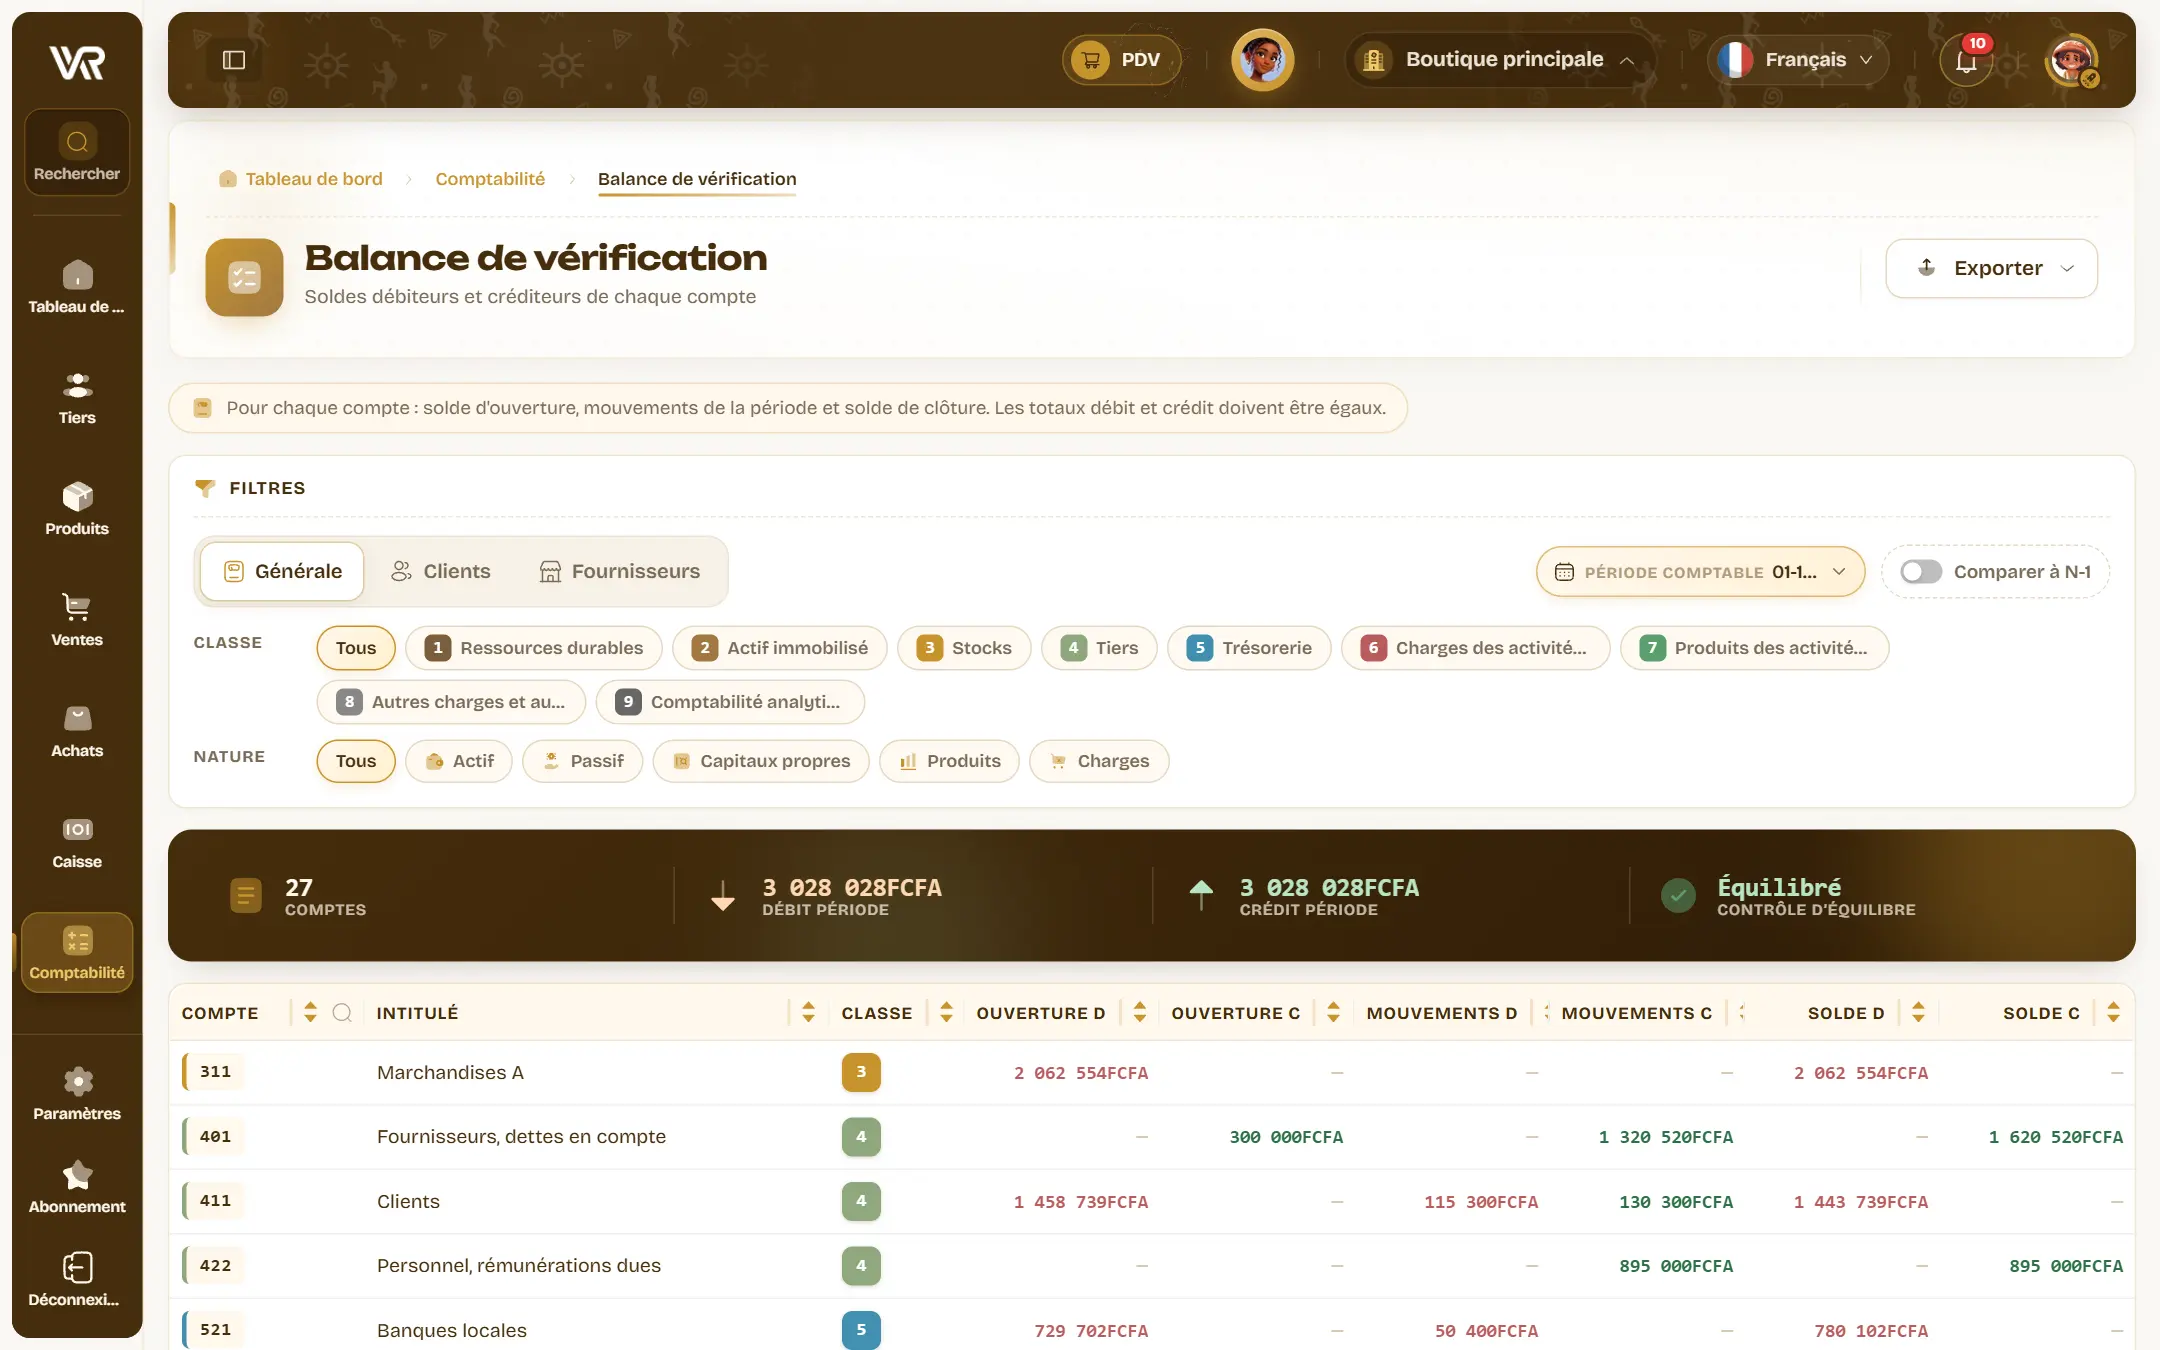Follow the Tableau de bord breadcrumb
Viewport: 2160px width, 1350px height.
[x=301, y=179]
